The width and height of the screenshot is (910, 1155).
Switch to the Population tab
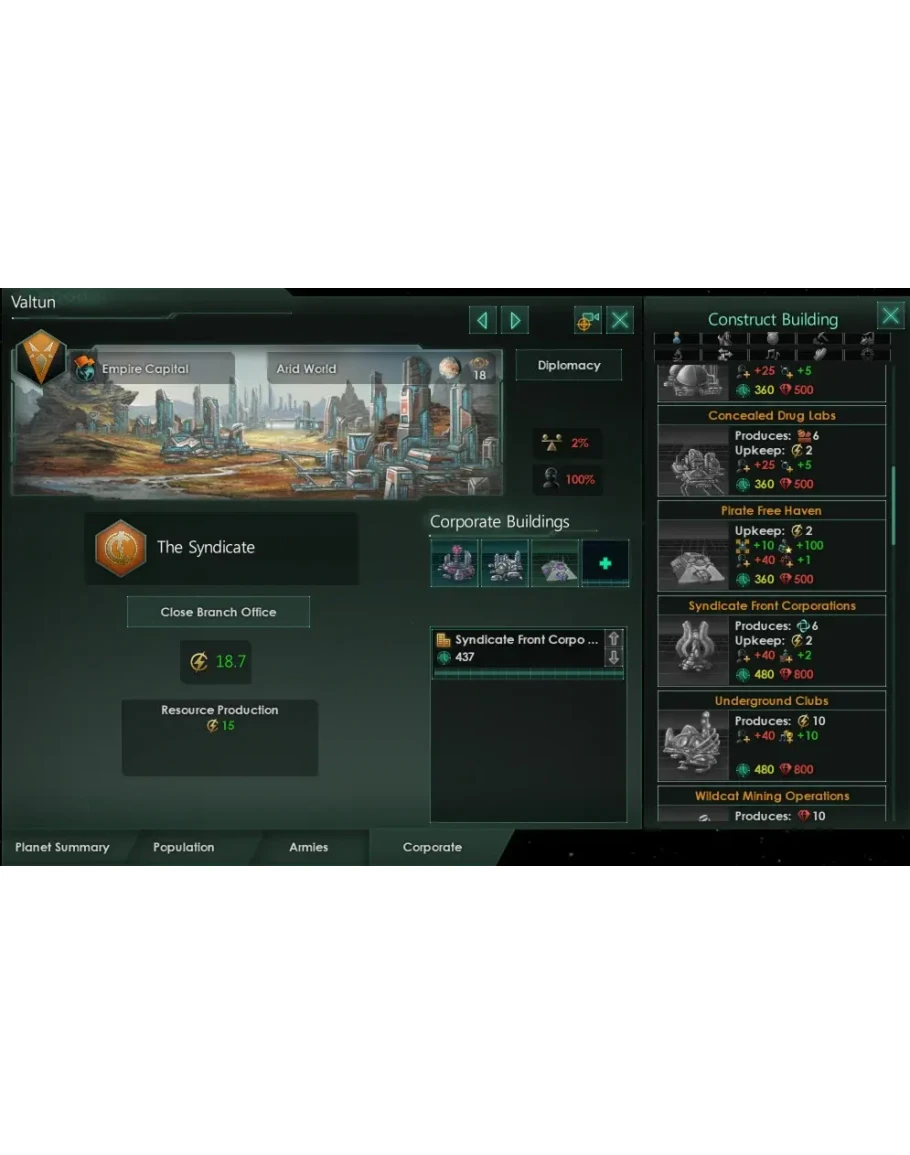tap(183, 847)
